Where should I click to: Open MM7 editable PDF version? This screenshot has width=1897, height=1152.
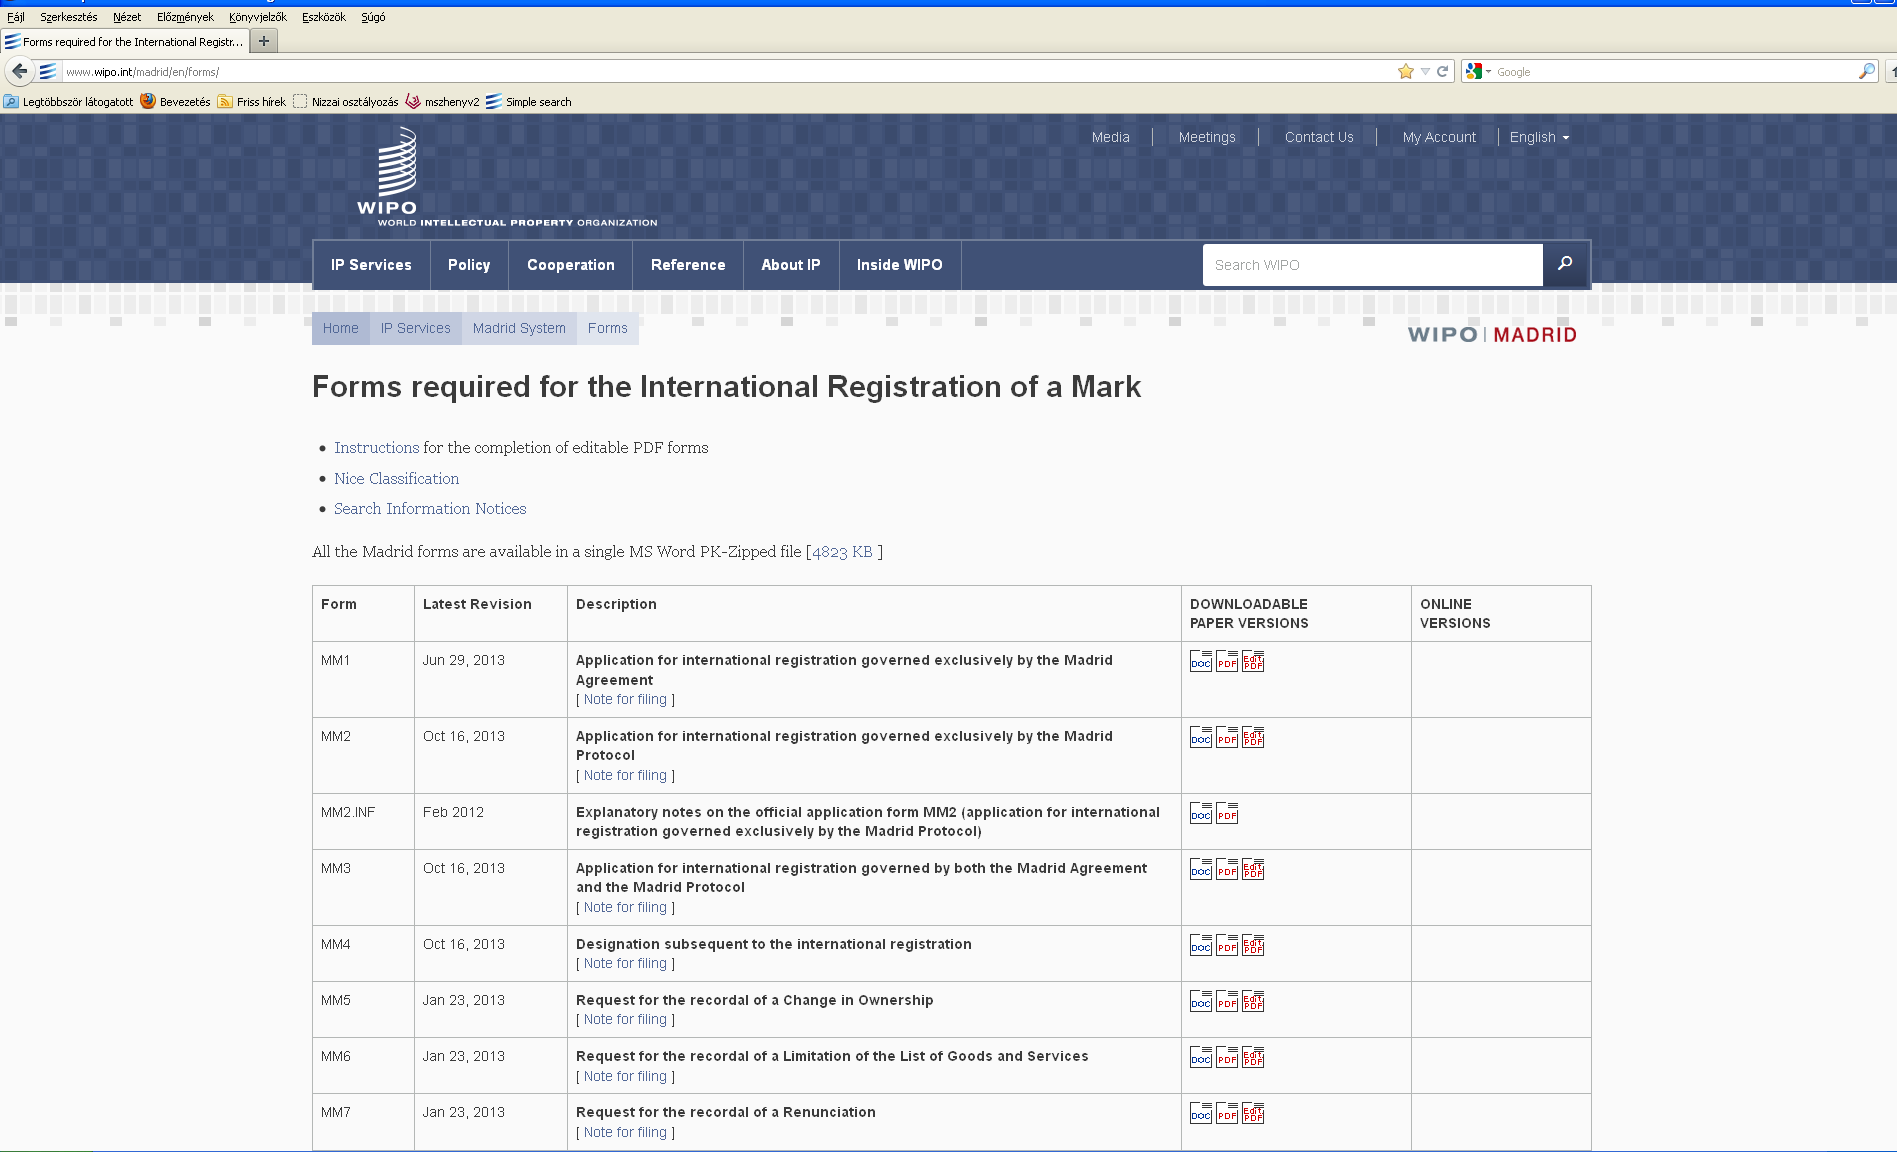(1253, 1113)
